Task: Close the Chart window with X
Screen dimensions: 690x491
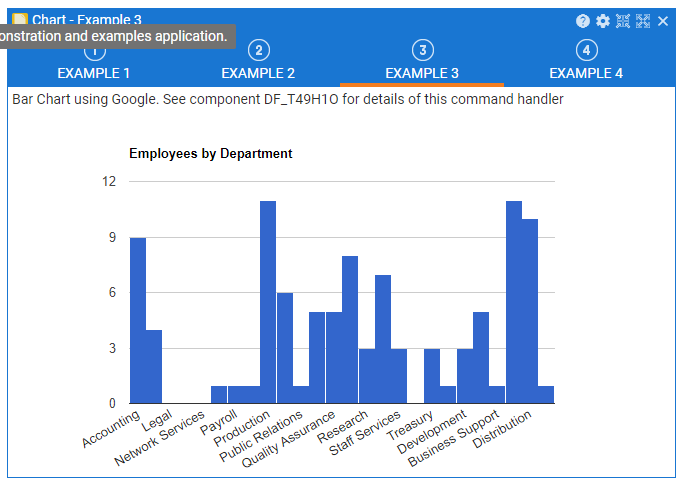Action: [663, 21]
